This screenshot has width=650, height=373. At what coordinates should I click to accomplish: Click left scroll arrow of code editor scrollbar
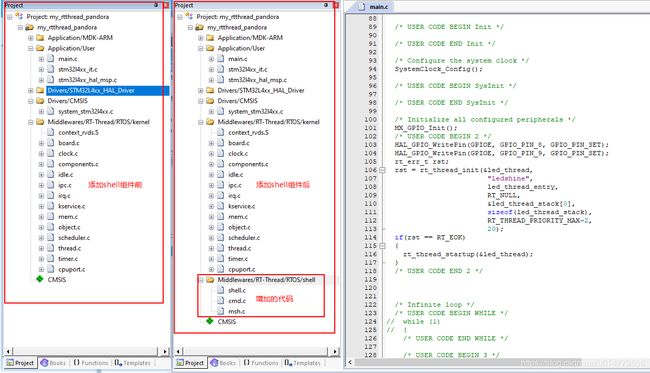tap(350, 362)
